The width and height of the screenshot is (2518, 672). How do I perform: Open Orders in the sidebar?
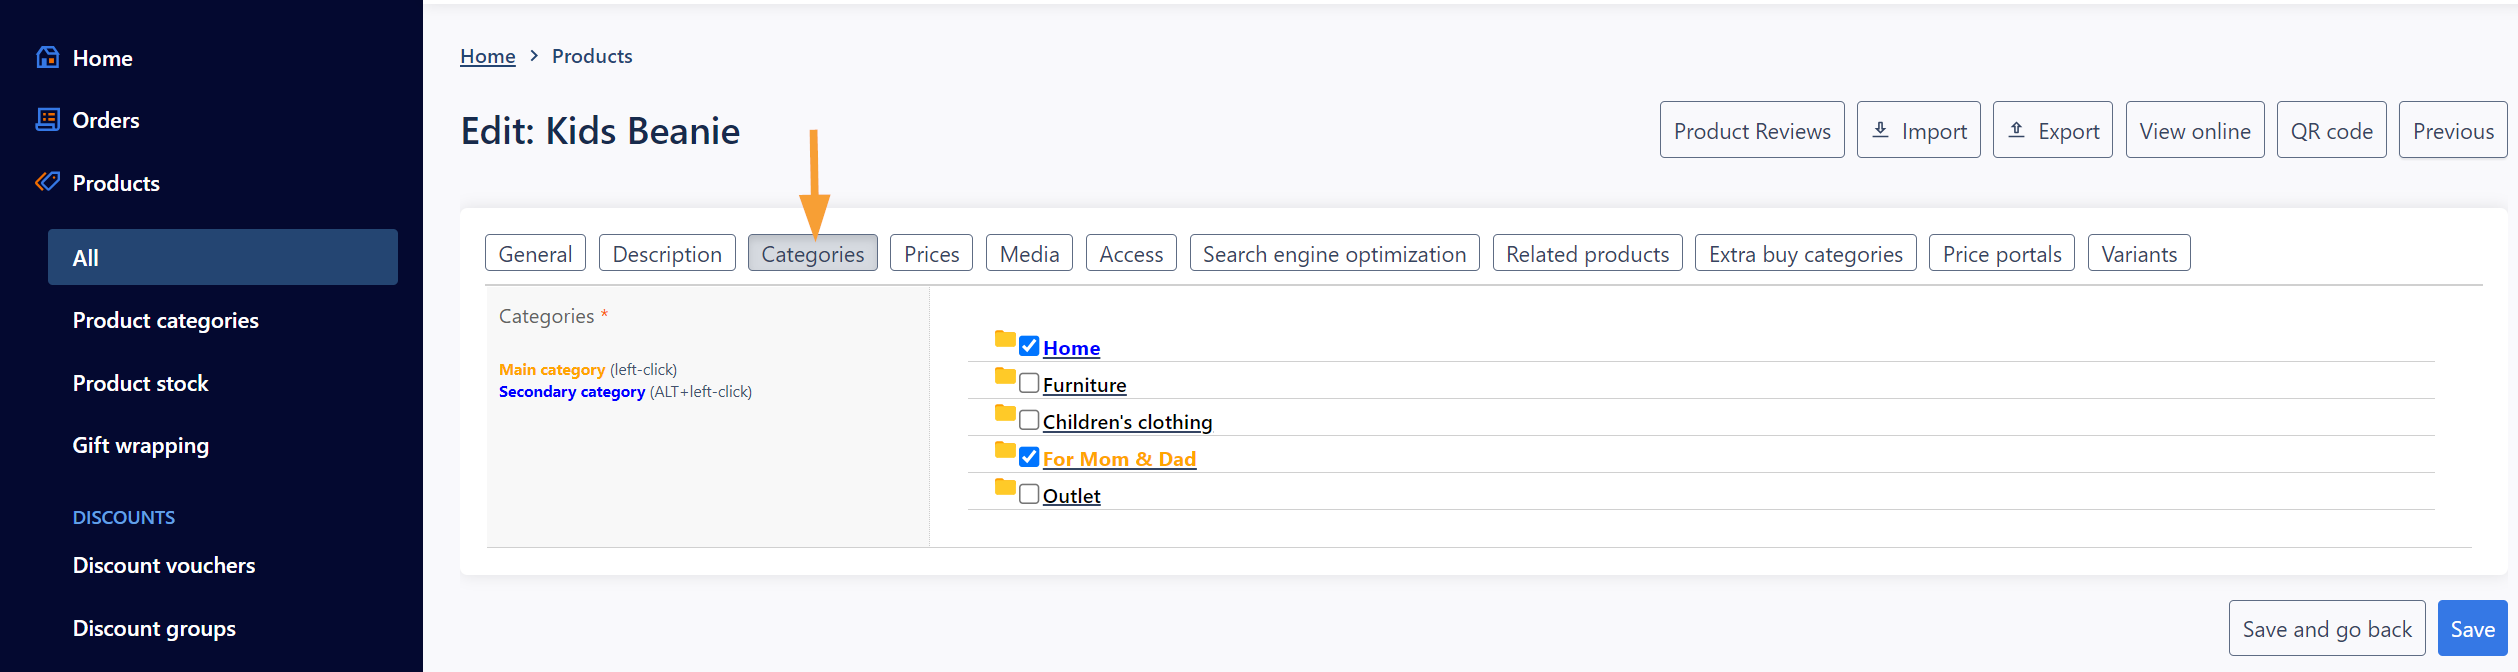coord(106,120)
